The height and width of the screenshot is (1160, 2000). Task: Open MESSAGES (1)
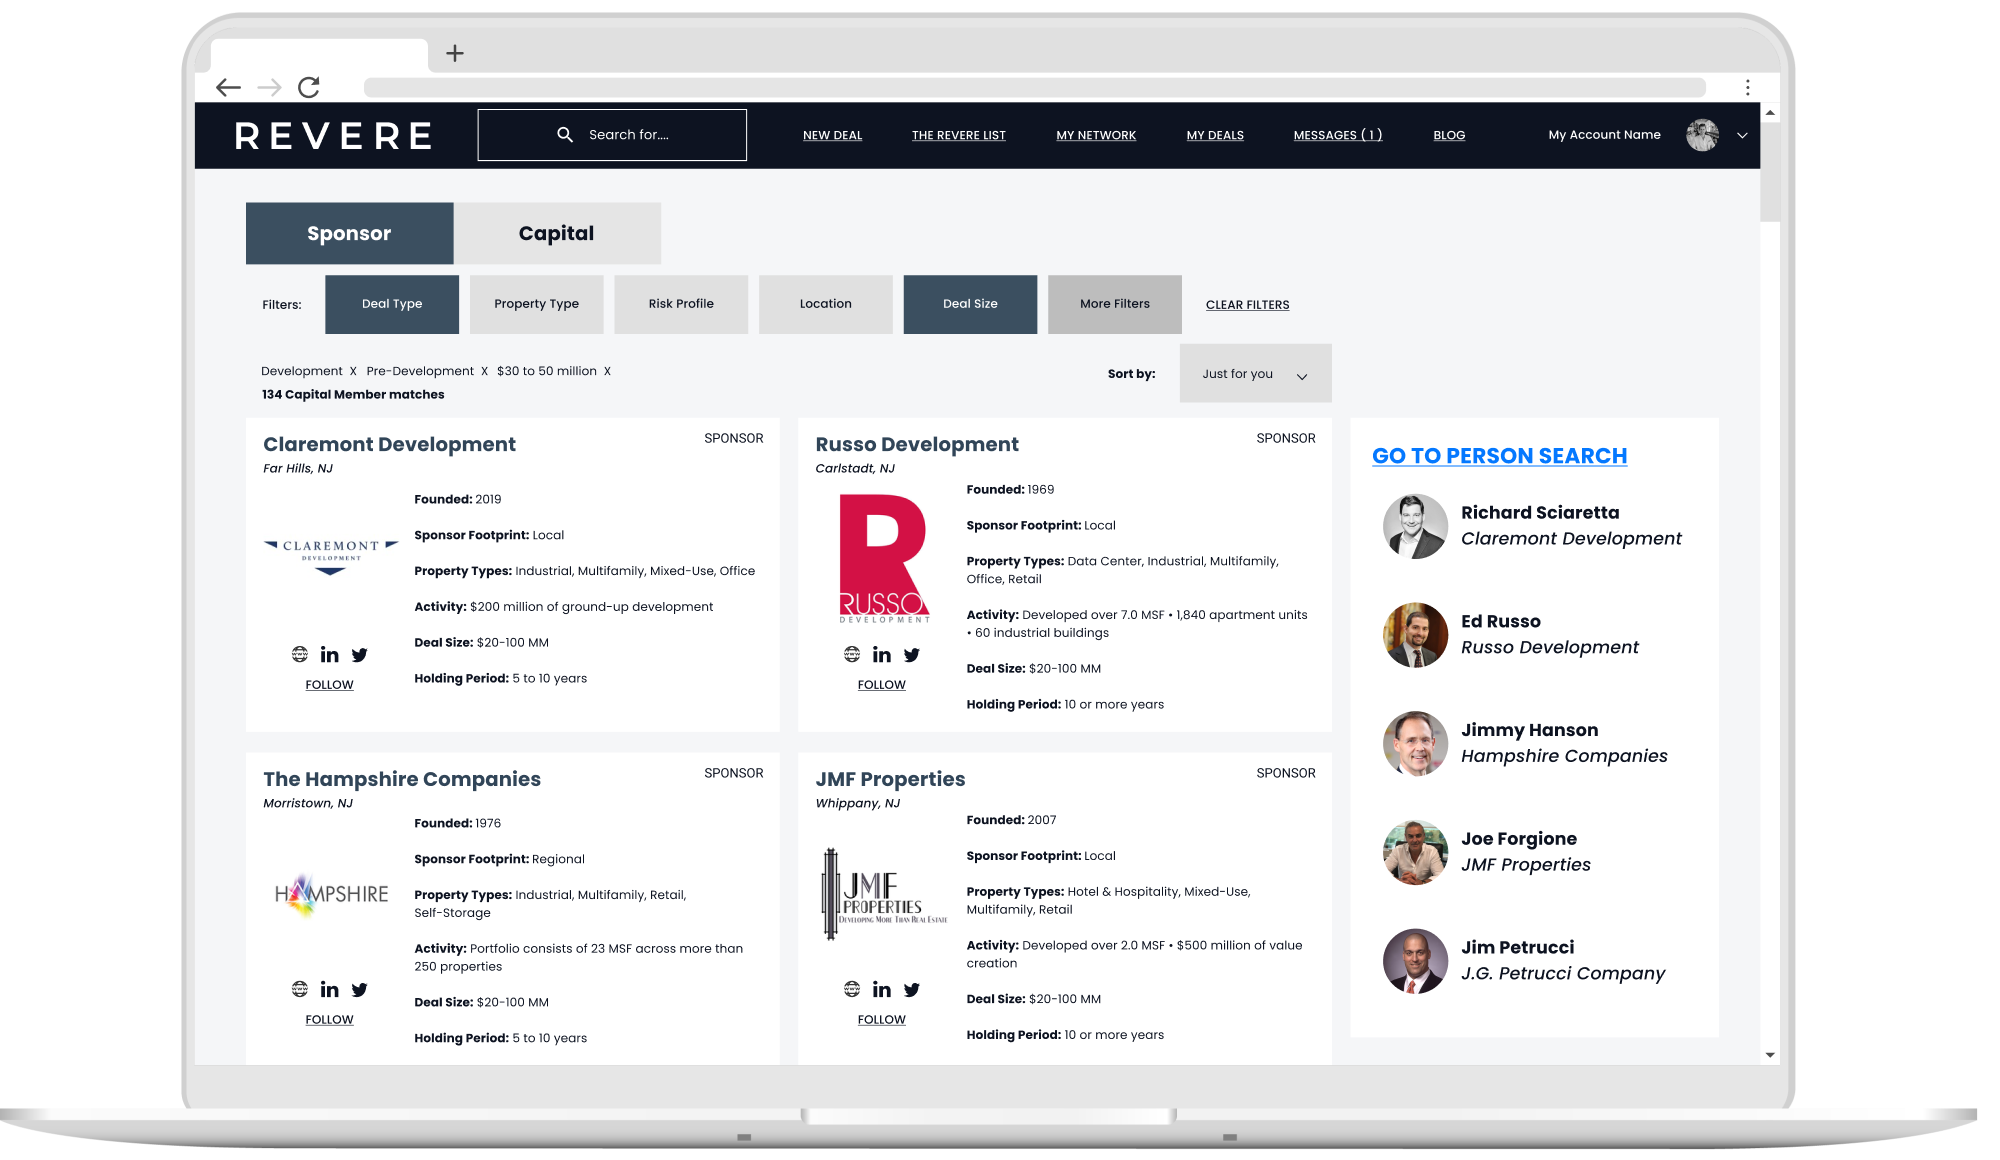(x=1338, y=135)
